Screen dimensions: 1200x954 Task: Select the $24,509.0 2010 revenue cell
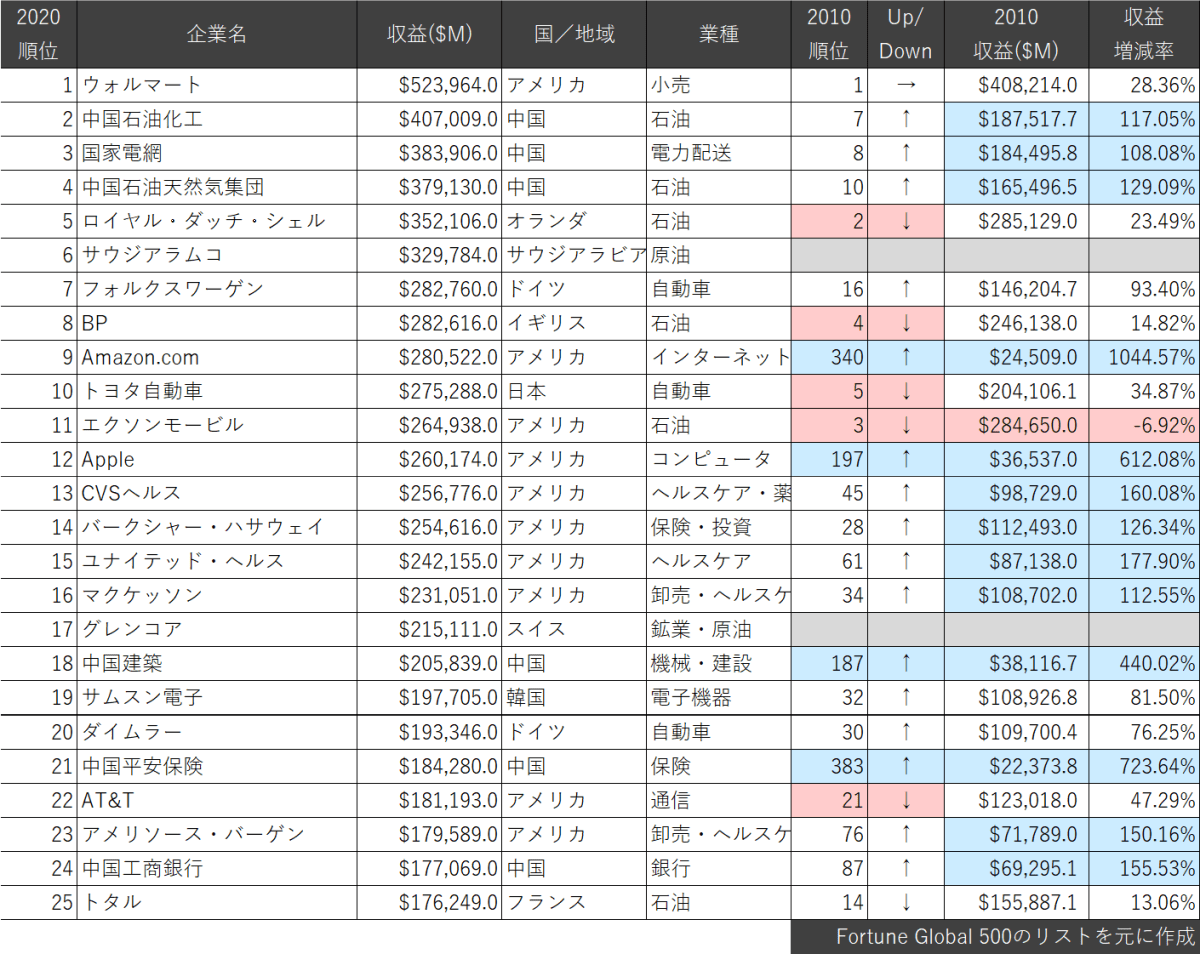click(1016, 357)
